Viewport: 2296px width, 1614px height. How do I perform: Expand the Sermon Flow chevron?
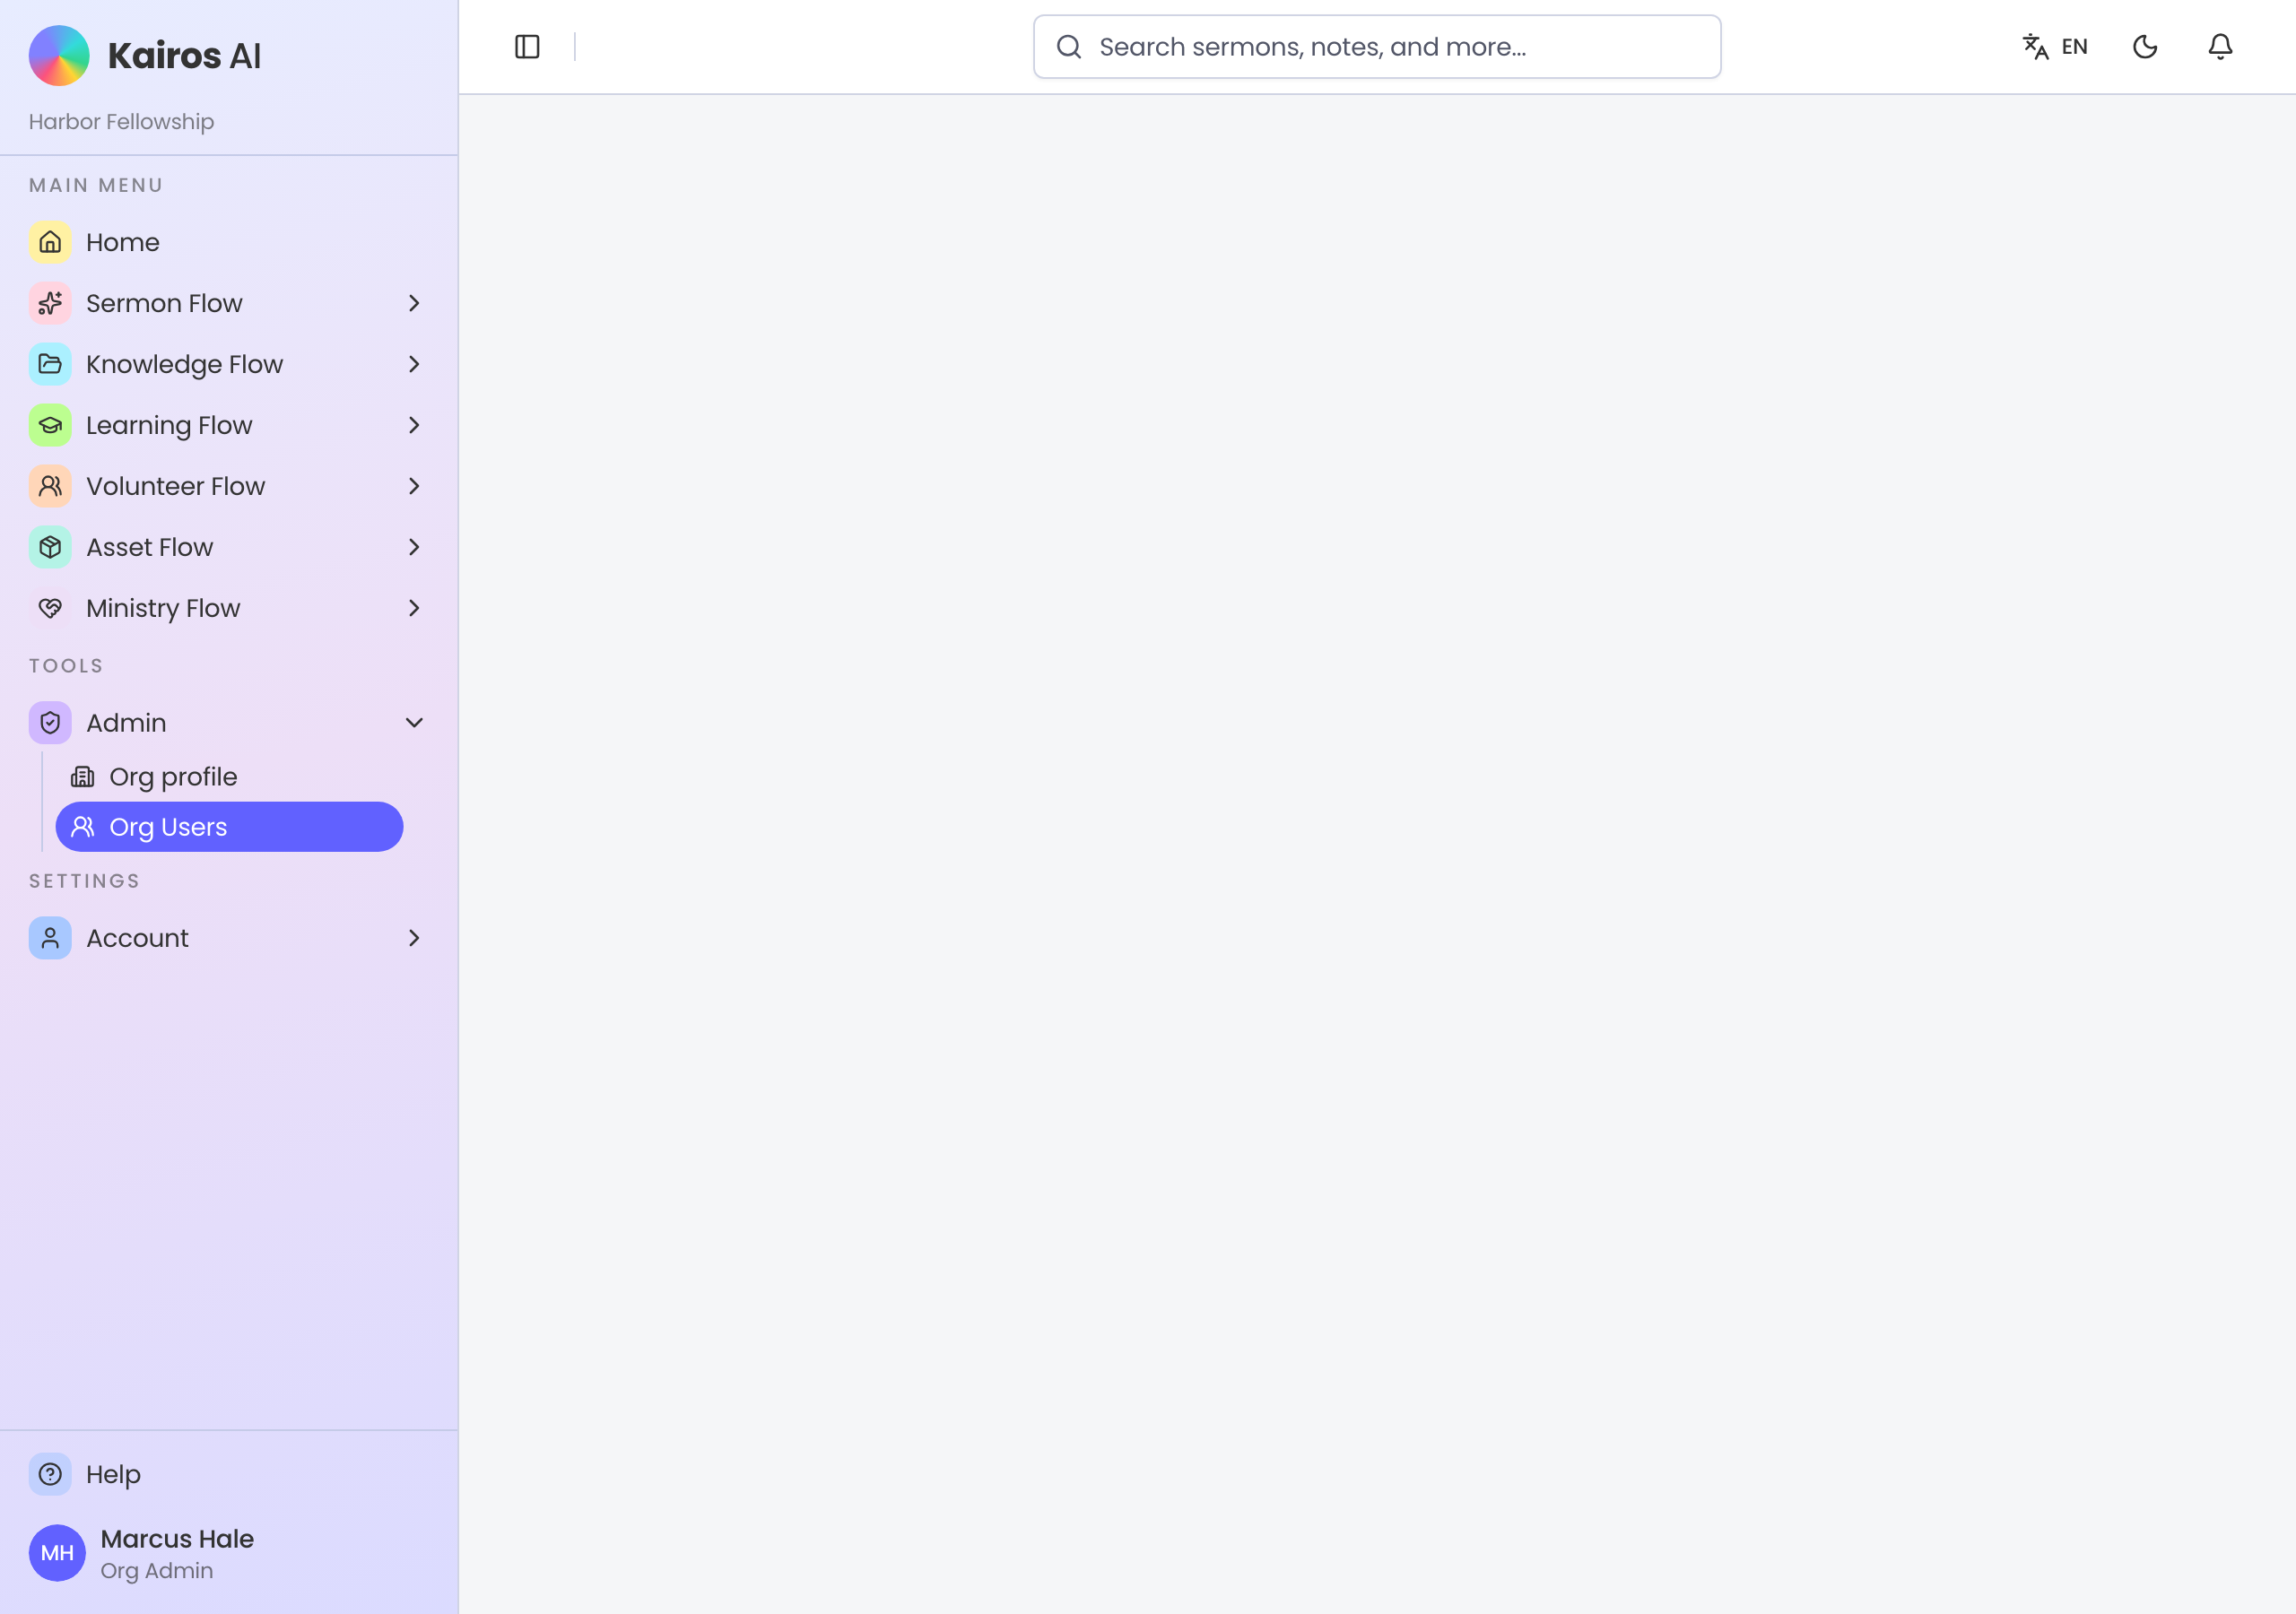[x=414, y=304]
